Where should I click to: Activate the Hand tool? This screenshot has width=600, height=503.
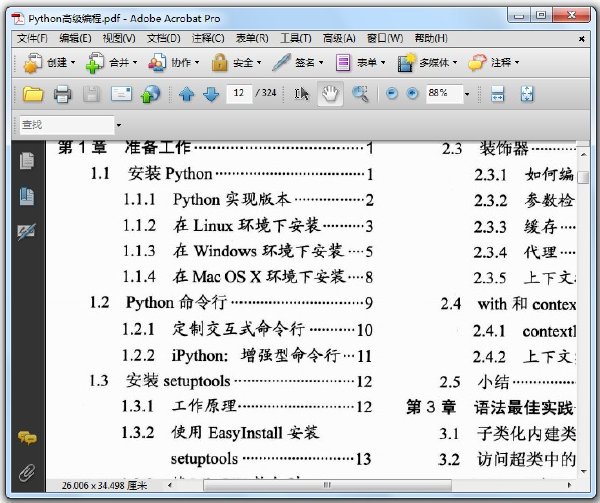point(330,94)
